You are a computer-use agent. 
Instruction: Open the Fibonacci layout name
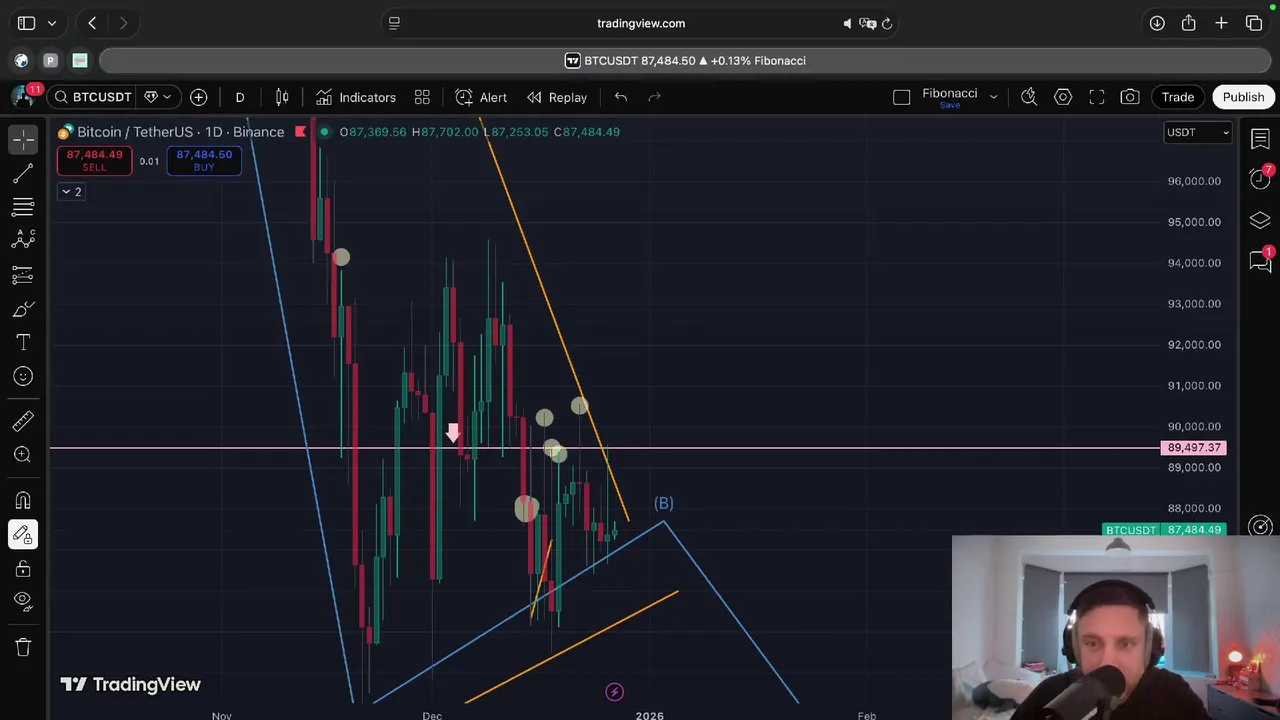pos(949,94)
